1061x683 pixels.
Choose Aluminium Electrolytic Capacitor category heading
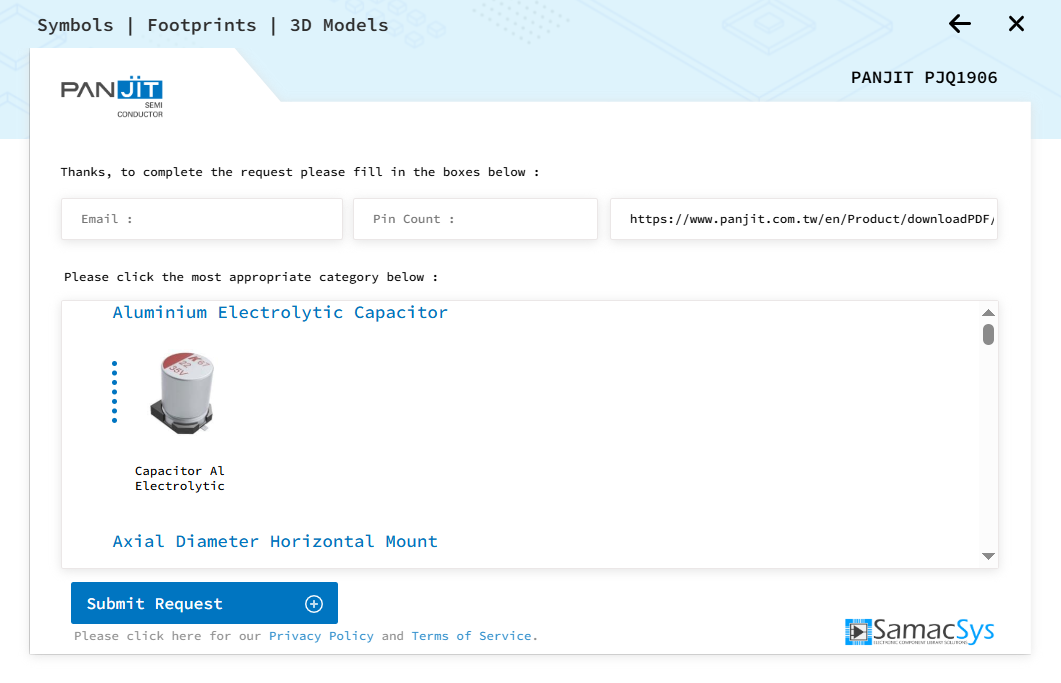(x=280, y=312)
